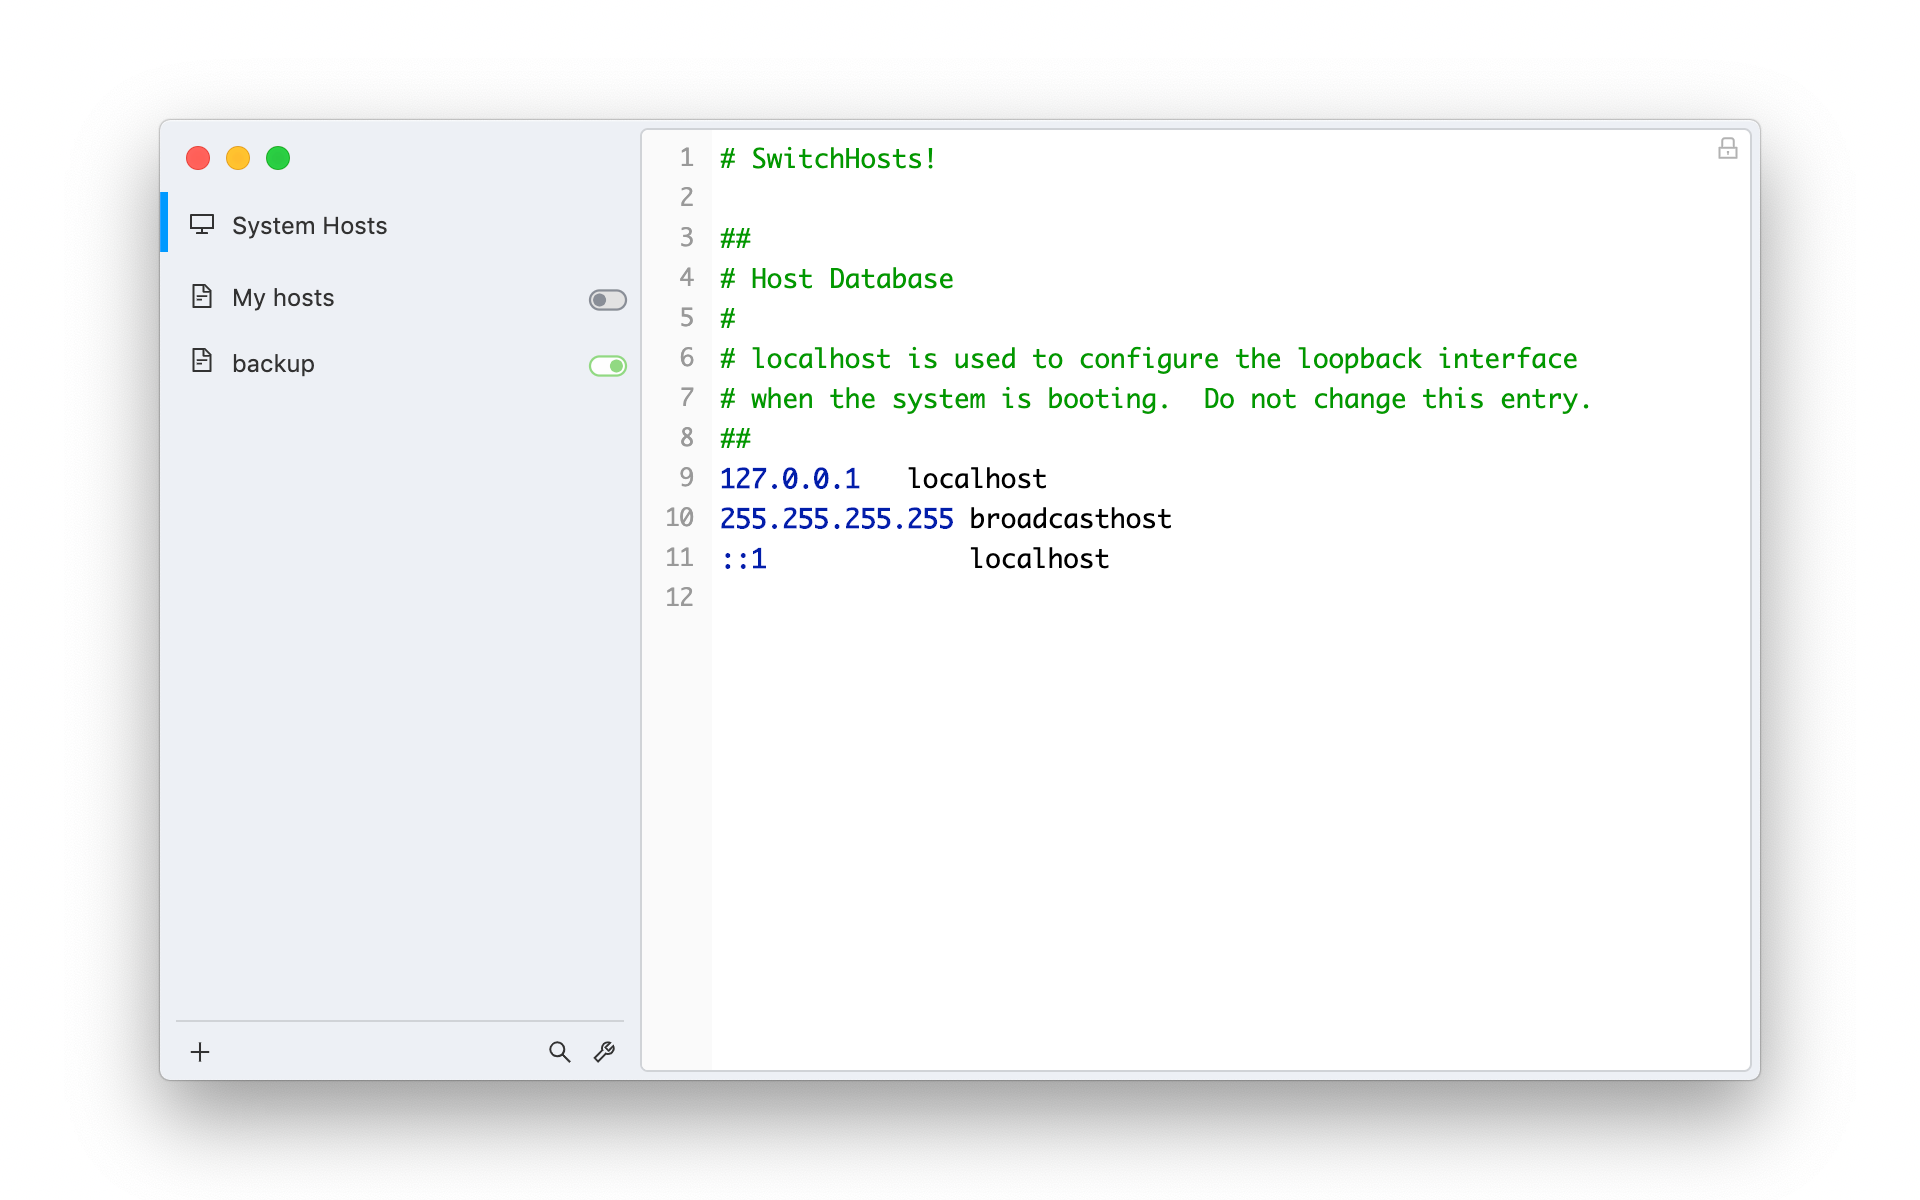
Task: Click the read-only lock icon in editor
Action: [1727, 149]
